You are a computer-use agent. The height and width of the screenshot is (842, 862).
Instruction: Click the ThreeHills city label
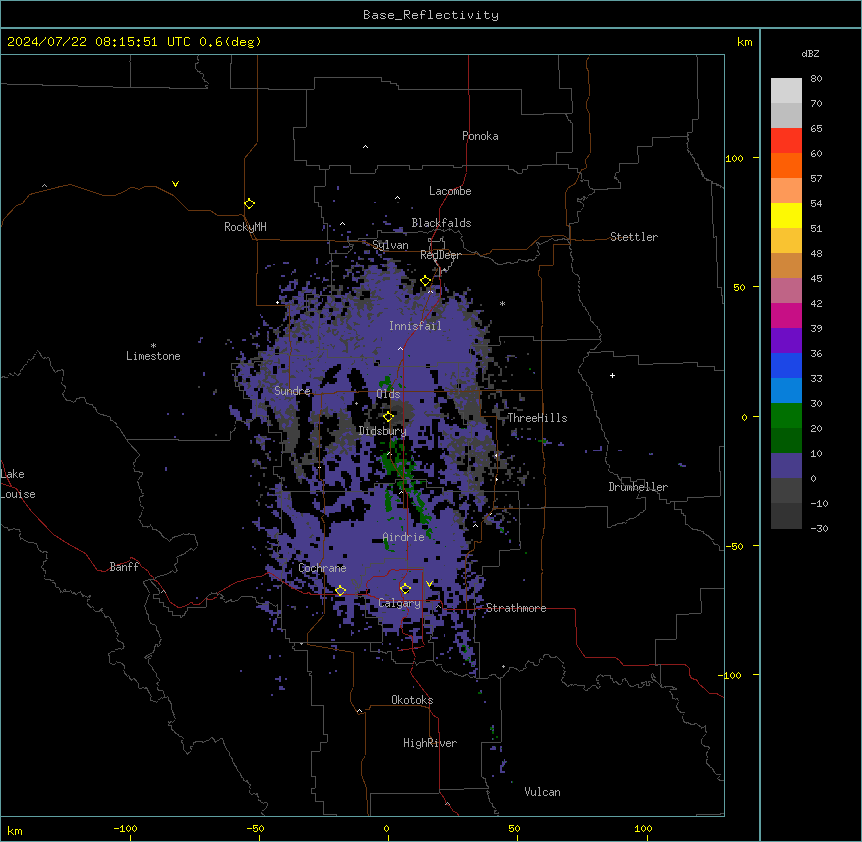click(x=537, y=418)
